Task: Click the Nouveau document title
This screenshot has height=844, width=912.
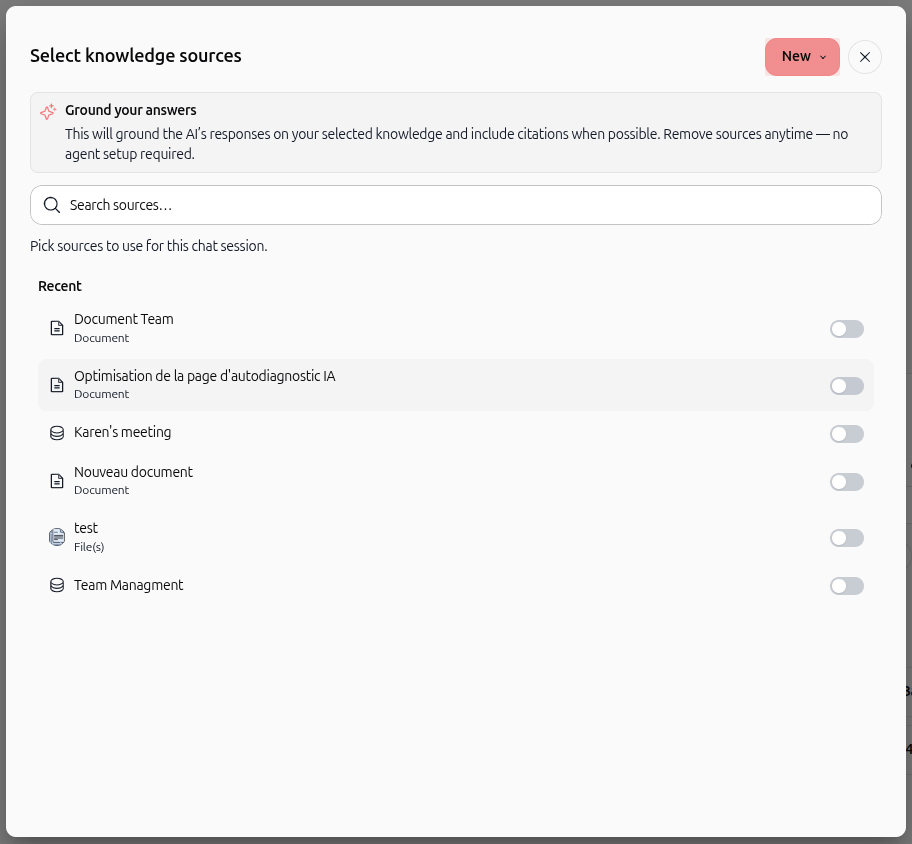Action: tap(133, 472)
